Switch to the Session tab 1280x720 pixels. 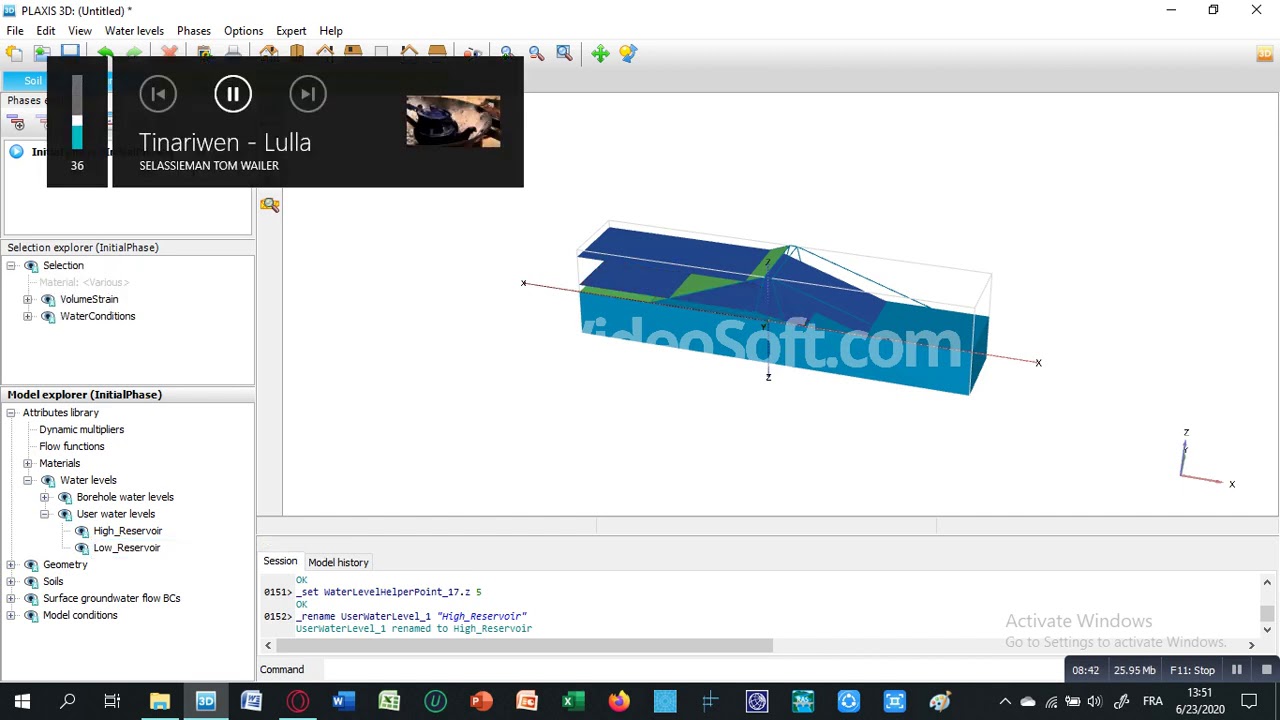pos(280,562)
